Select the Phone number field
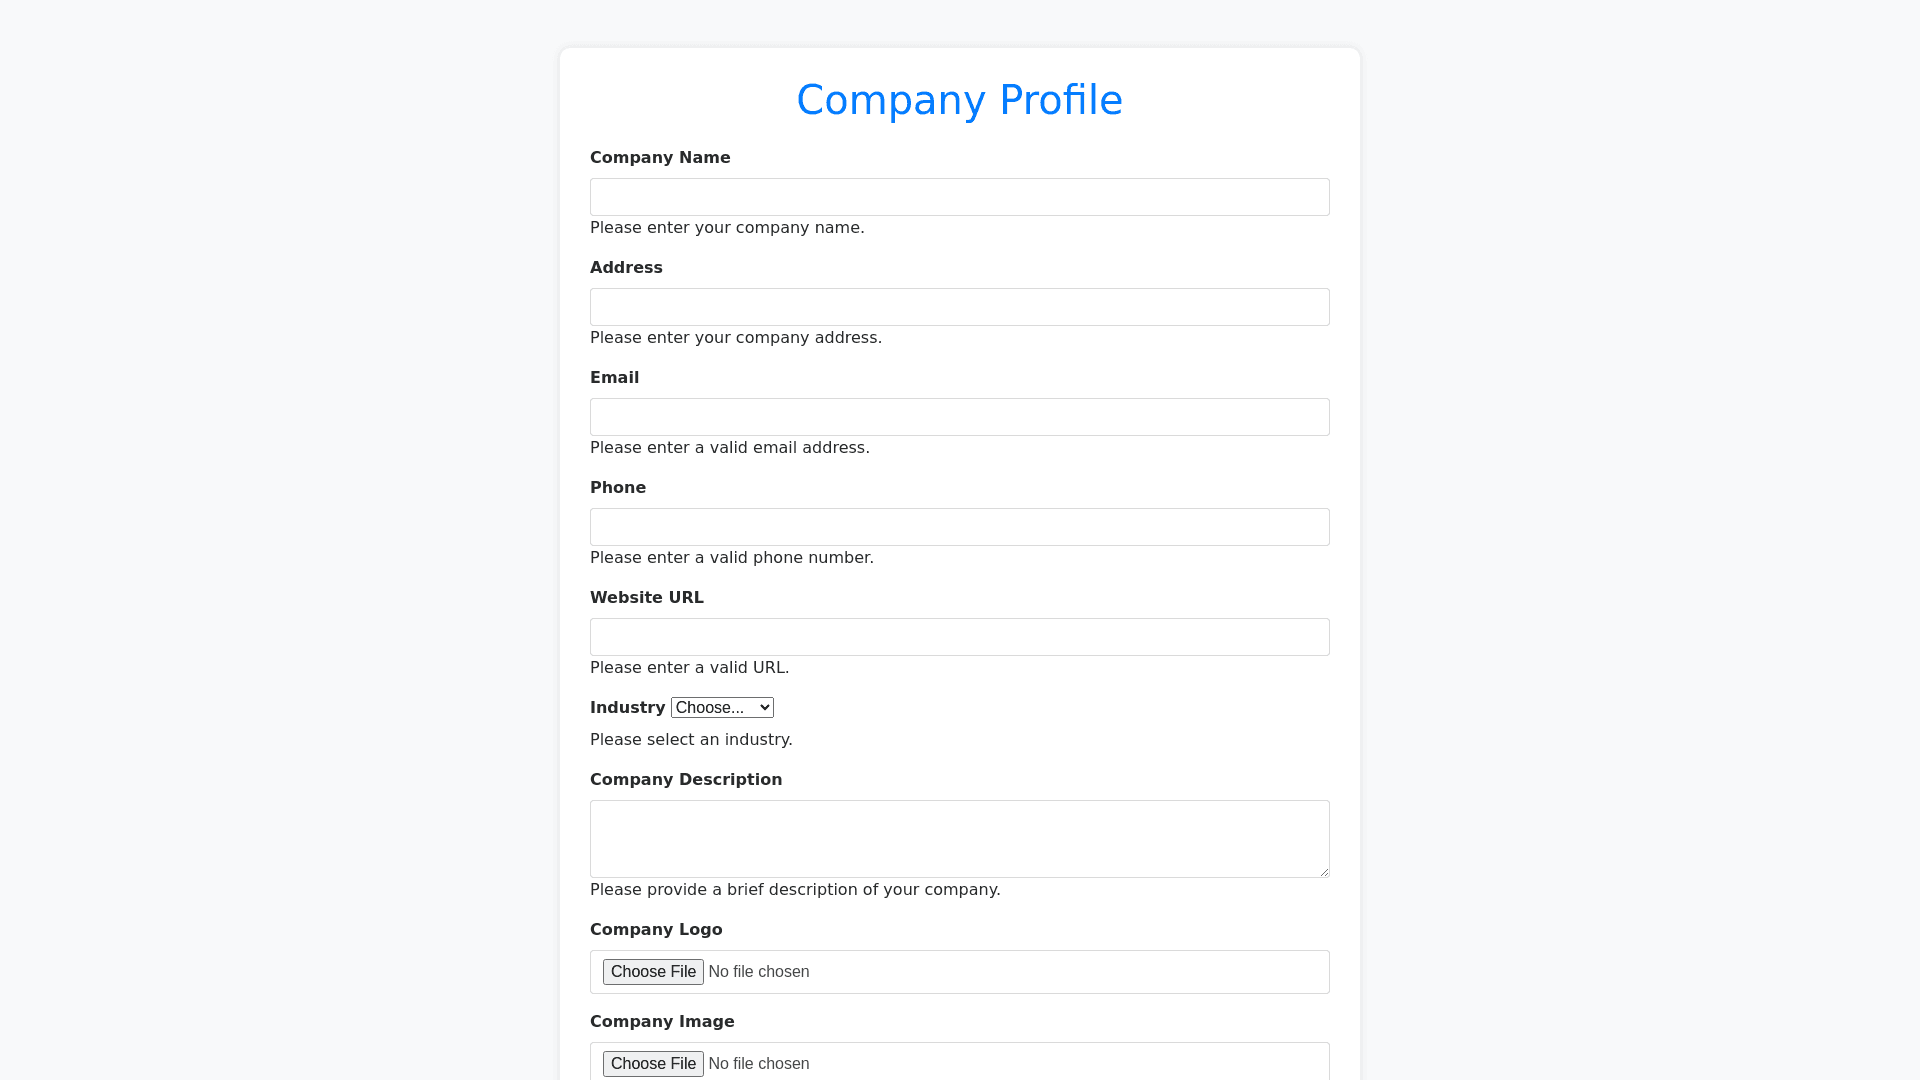 (960, 527)
